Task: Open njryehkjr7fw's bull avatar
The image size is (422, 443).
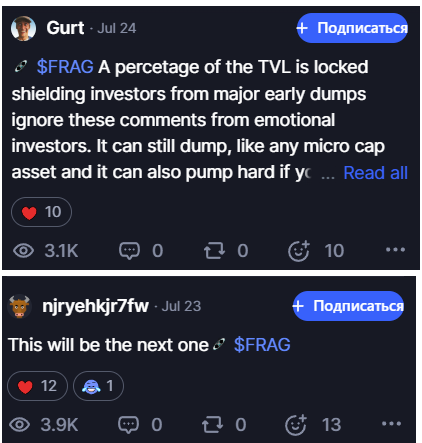Action: [19, 306]
